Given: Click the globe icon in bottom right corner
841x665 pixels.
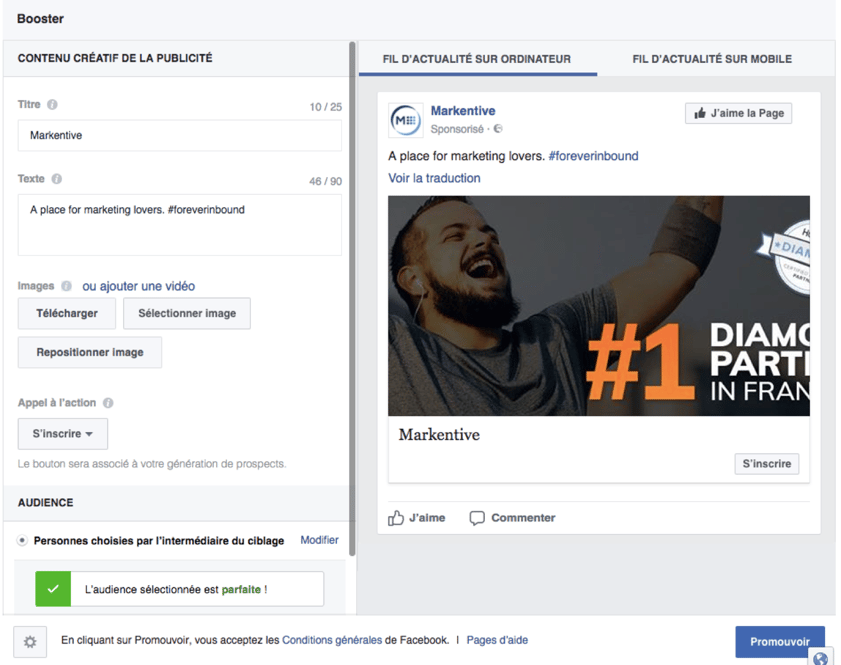Looking at the screenshot, I should click(x=820, y=658).
